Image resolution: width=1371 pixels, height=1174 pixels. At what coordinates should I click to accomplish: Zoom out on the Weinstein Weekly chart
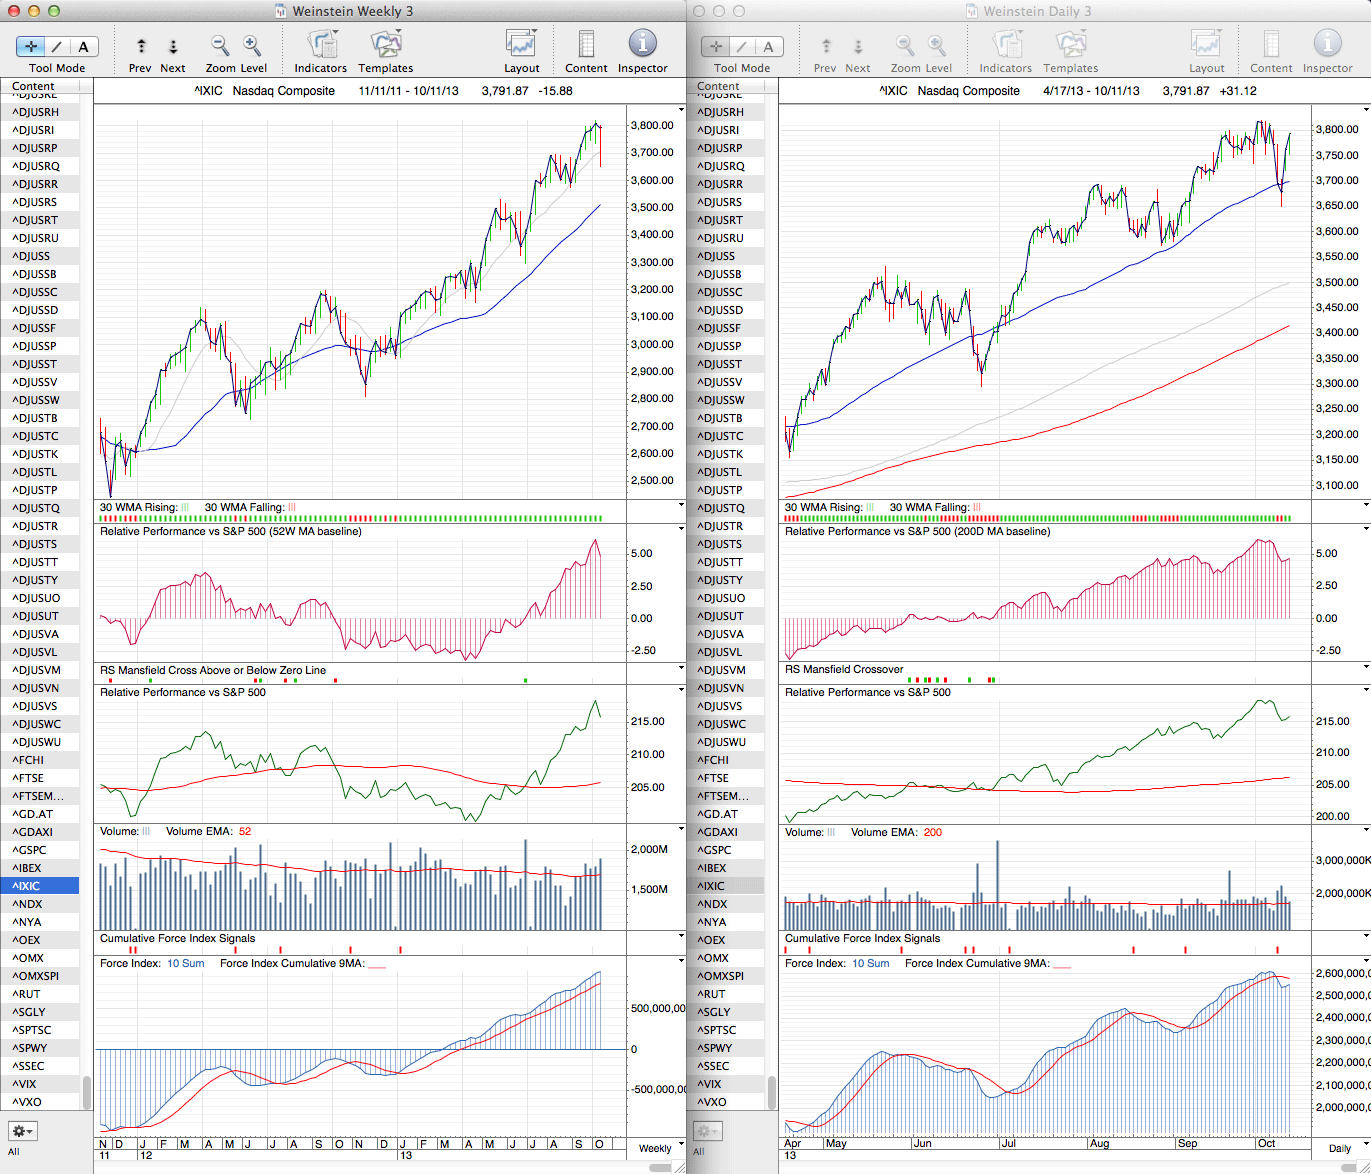pos(220,45)
